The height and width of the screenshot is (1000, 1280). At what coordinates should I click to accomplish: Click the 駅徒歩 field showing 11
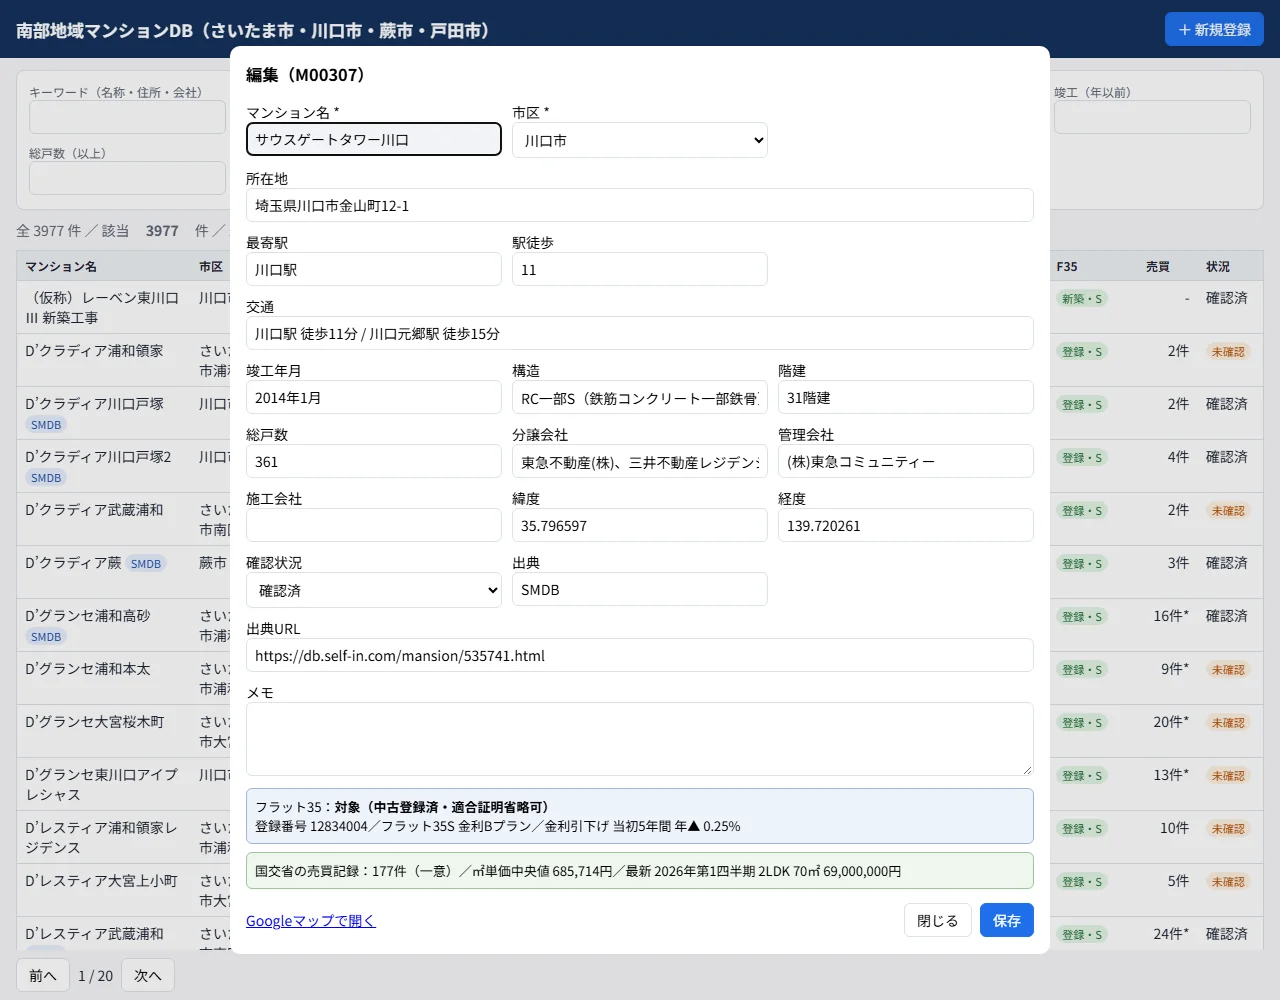[x=640, y=269]
